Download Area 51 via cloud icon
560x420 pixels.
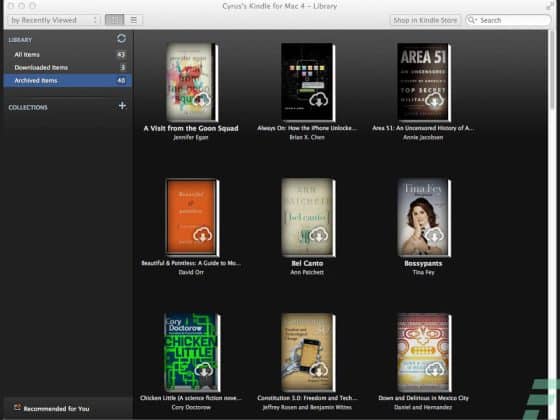(x=434, y=101)
